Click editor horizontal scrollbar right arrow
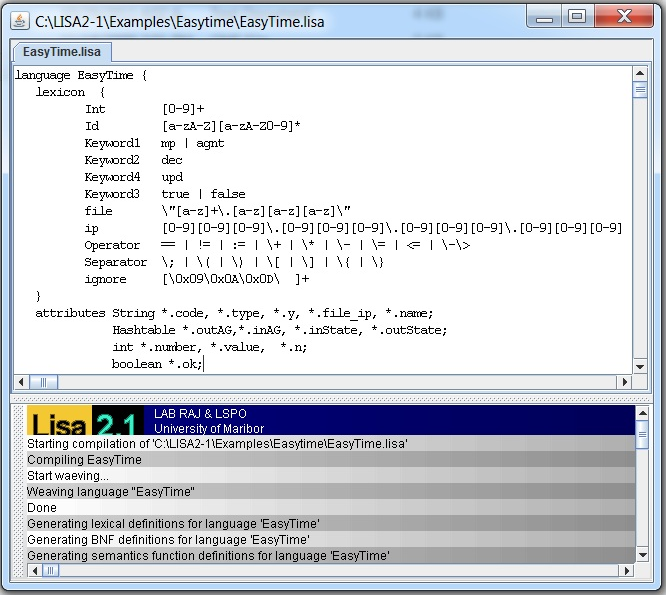 click(x=624, y=382)
